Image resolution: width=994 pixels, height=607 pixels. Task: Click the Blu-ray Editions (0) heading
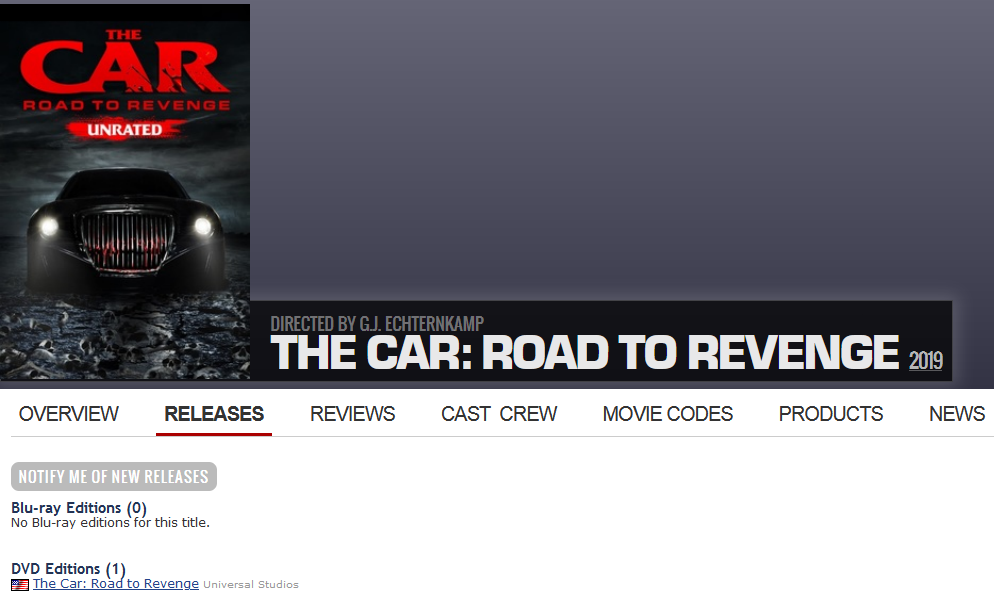coord(79,508)
